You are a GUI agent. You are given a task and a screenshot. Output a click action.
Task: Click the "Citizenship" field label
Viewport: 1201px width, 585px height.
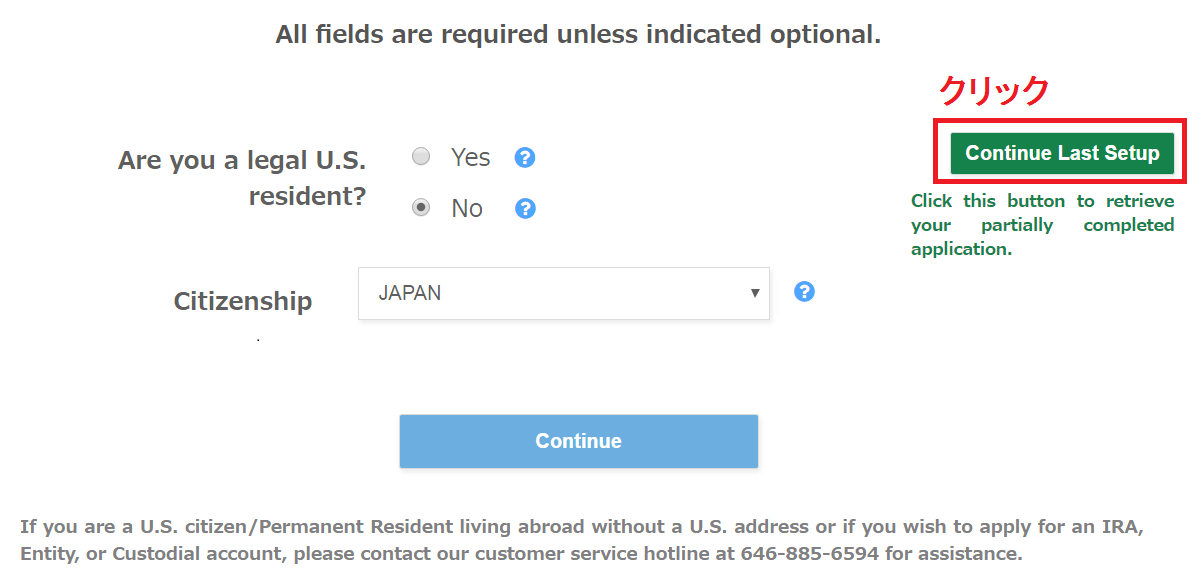[243, 301]
